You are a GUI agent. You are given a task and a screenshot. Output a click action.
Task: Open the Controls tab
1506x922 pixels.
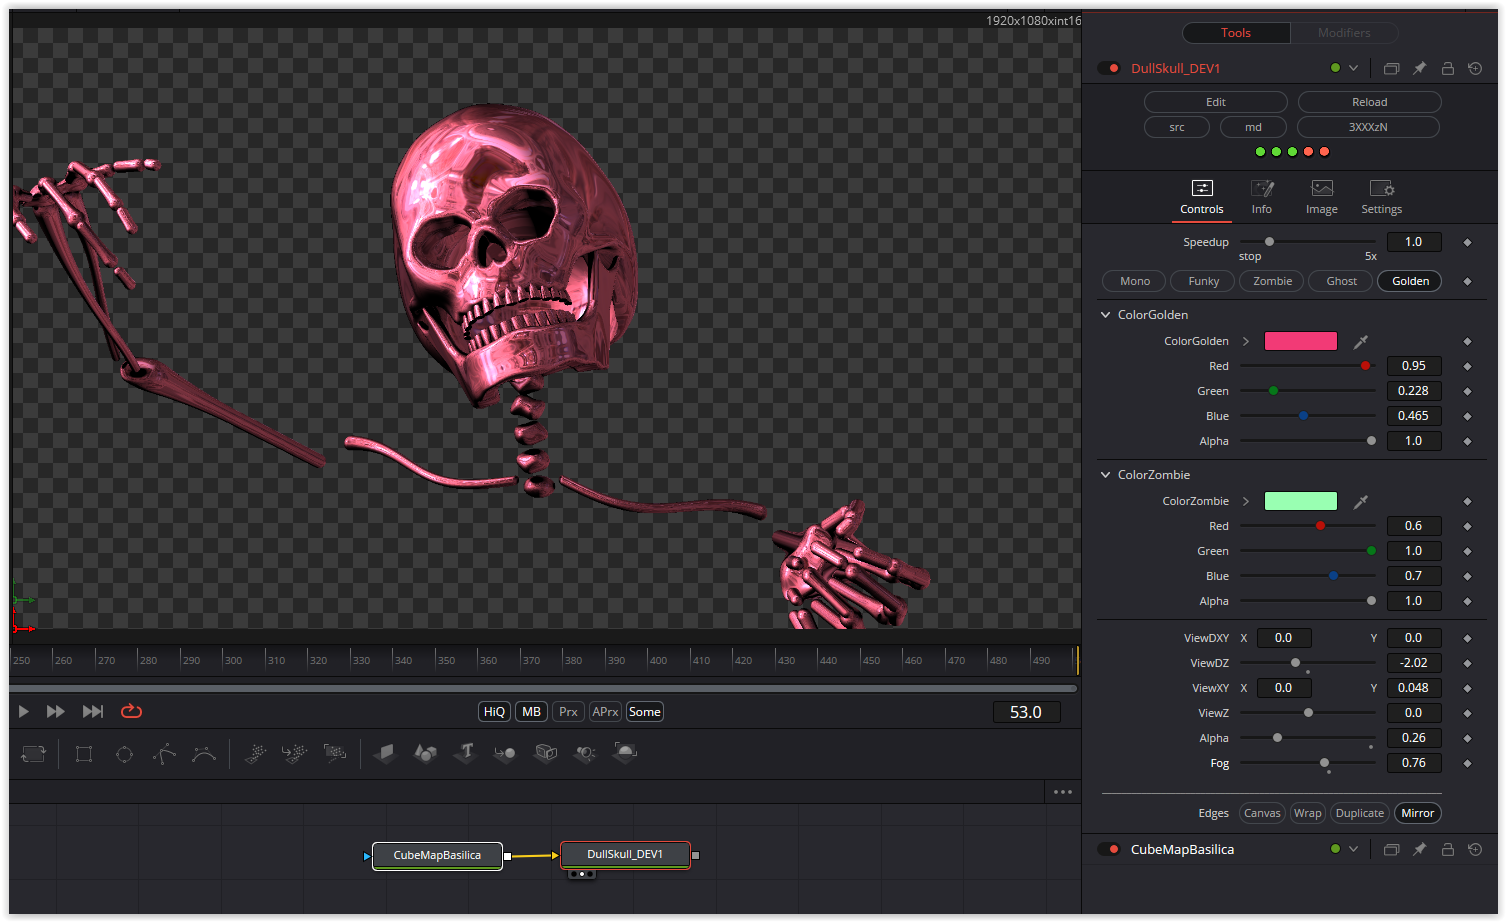(x=1202, y=197)
